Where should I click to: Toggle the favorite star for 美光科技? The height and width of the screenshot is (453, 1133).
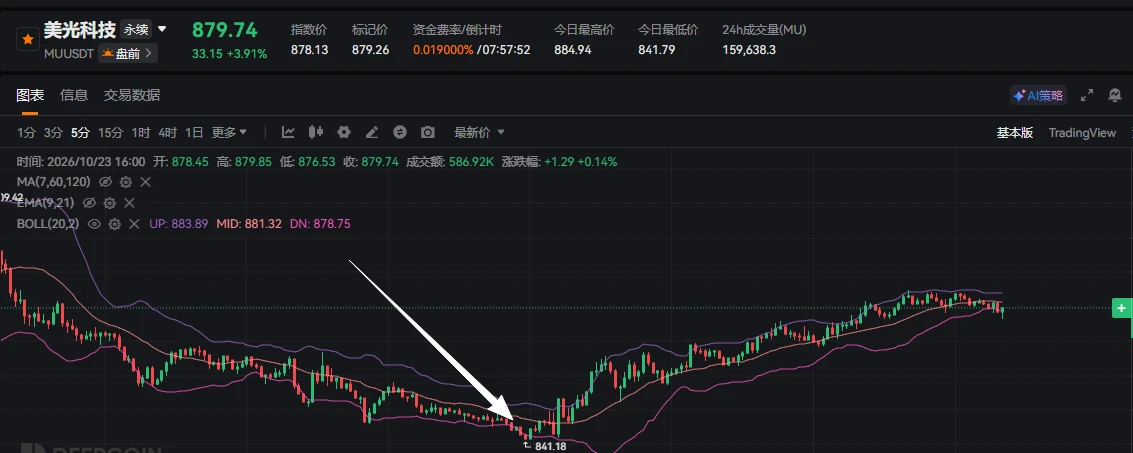click(27, 39)
